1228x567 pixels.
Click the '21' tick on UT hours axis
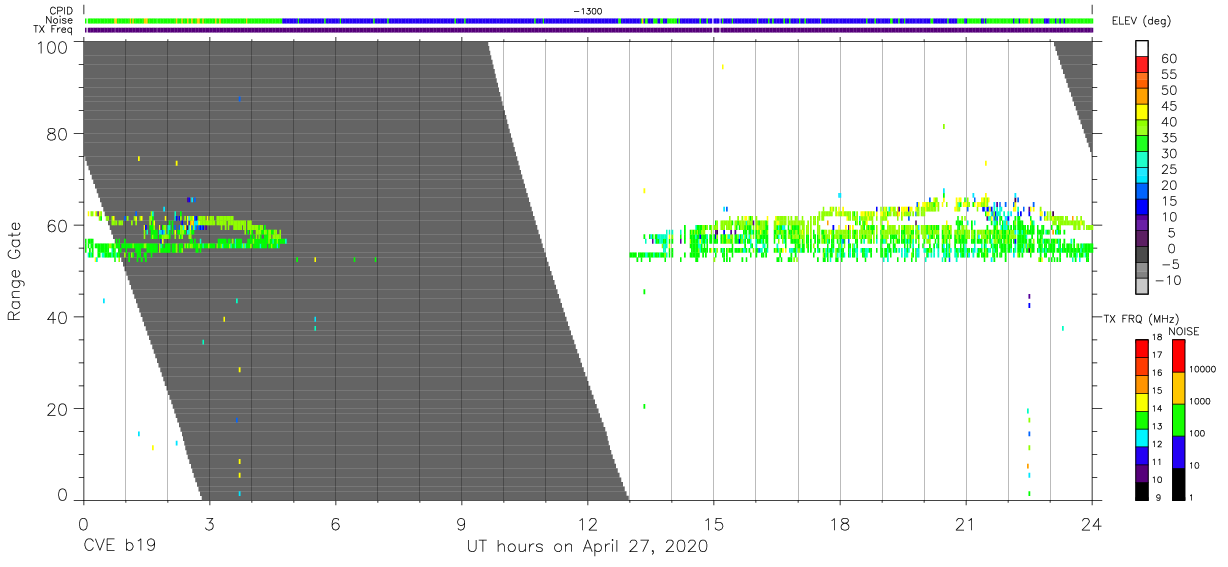click(965, 524)
